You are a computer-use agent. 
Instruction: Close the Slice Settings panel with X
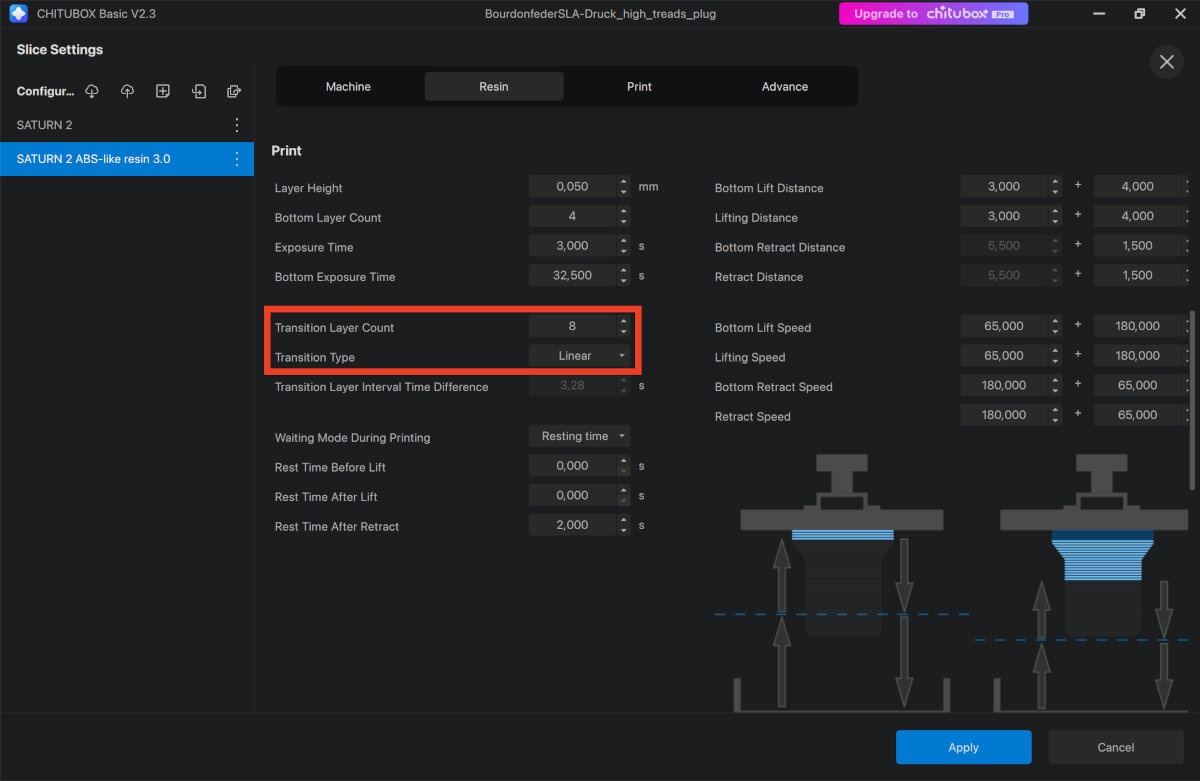tap(1166, 62)
